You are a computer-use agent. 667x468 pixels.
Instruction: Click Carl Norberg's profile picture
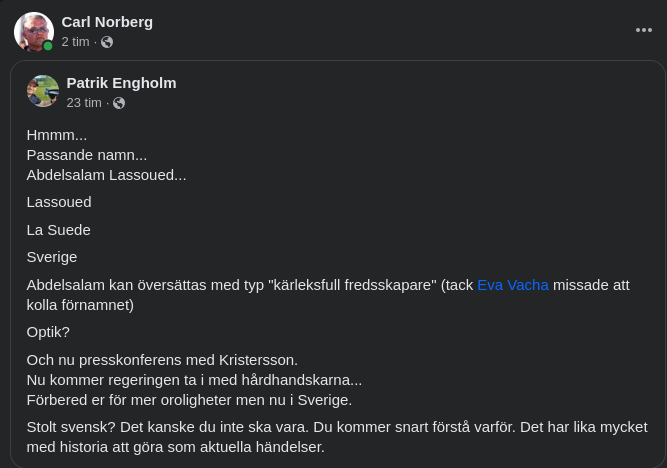(33, 31)
